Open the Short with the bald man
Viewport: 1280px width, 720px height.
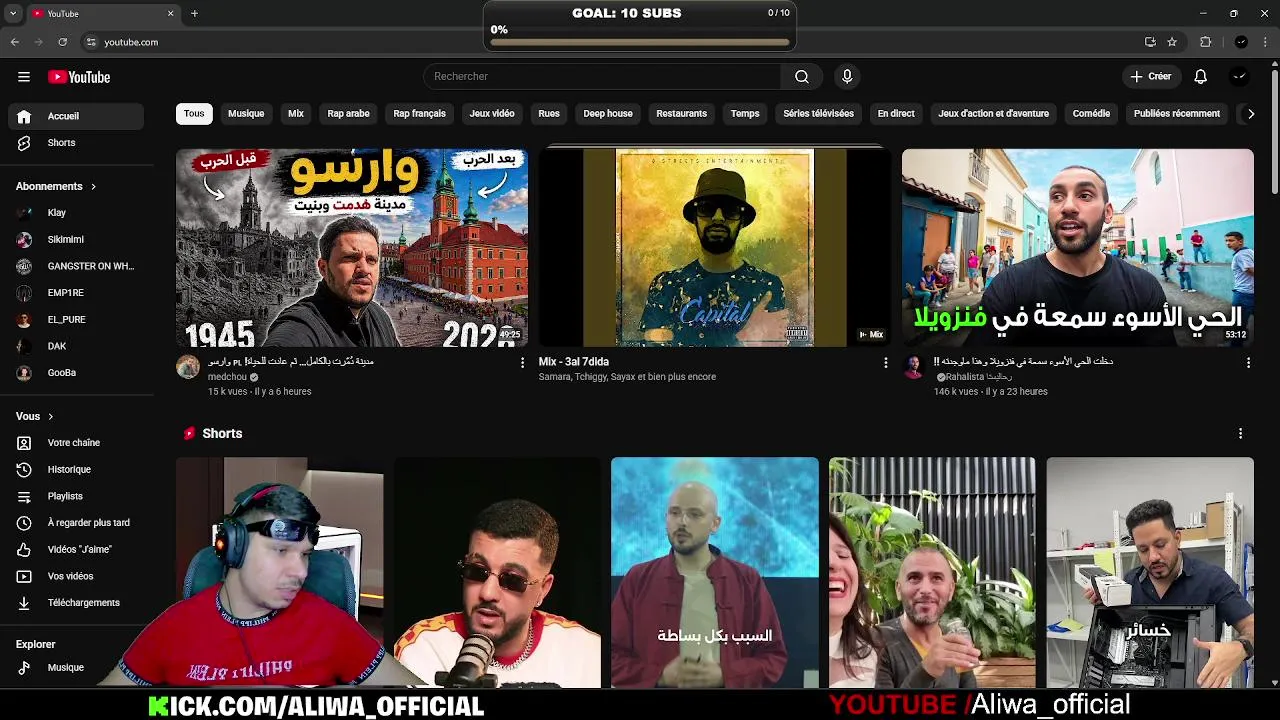715,573
